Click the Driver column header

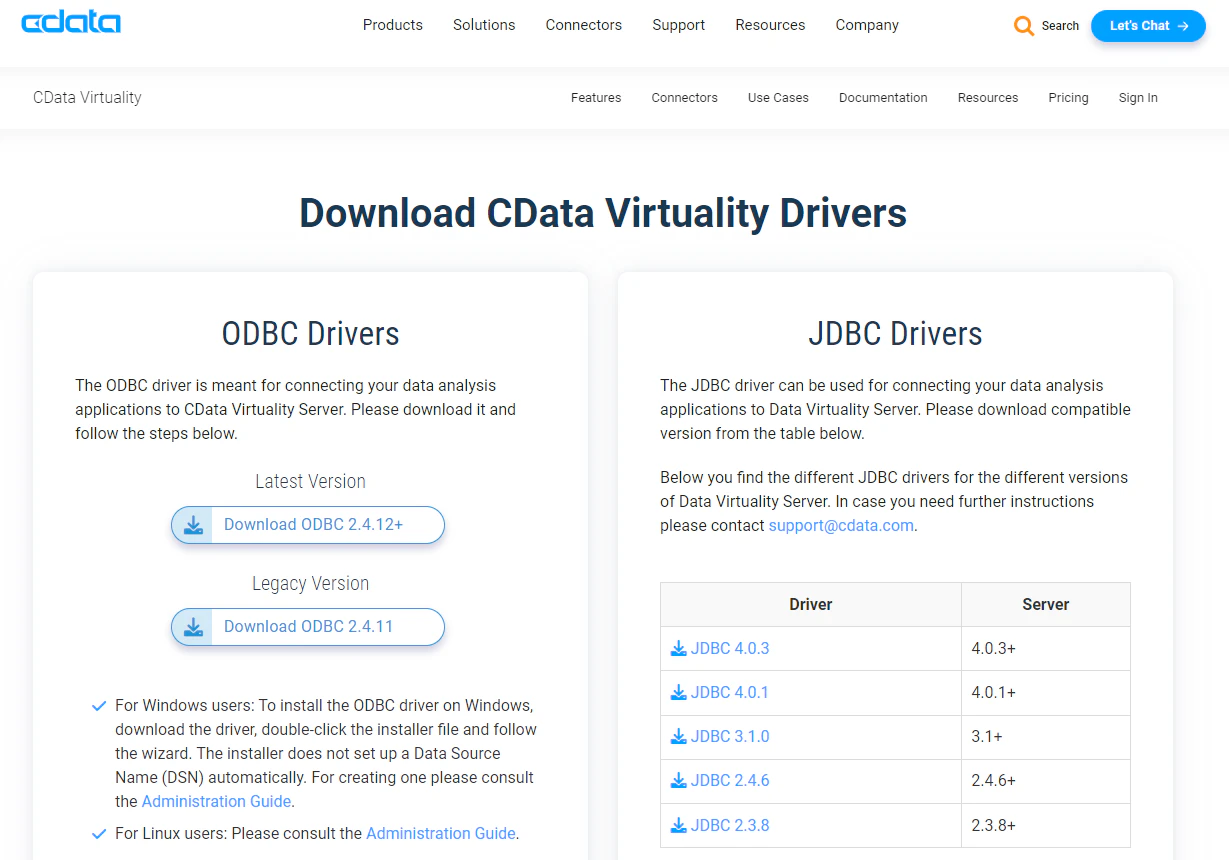point(811,604)
